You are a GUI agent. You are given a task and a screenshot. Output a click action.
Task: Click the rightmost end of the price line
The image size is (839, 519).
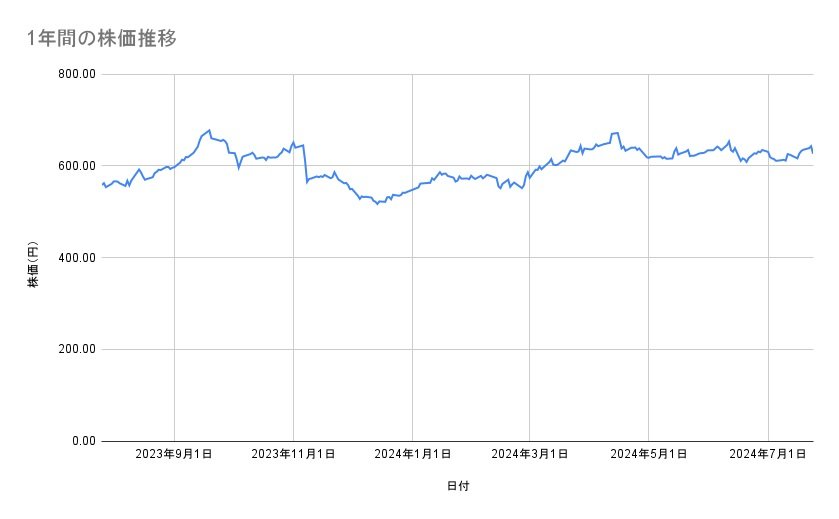[x=812, y=152]
